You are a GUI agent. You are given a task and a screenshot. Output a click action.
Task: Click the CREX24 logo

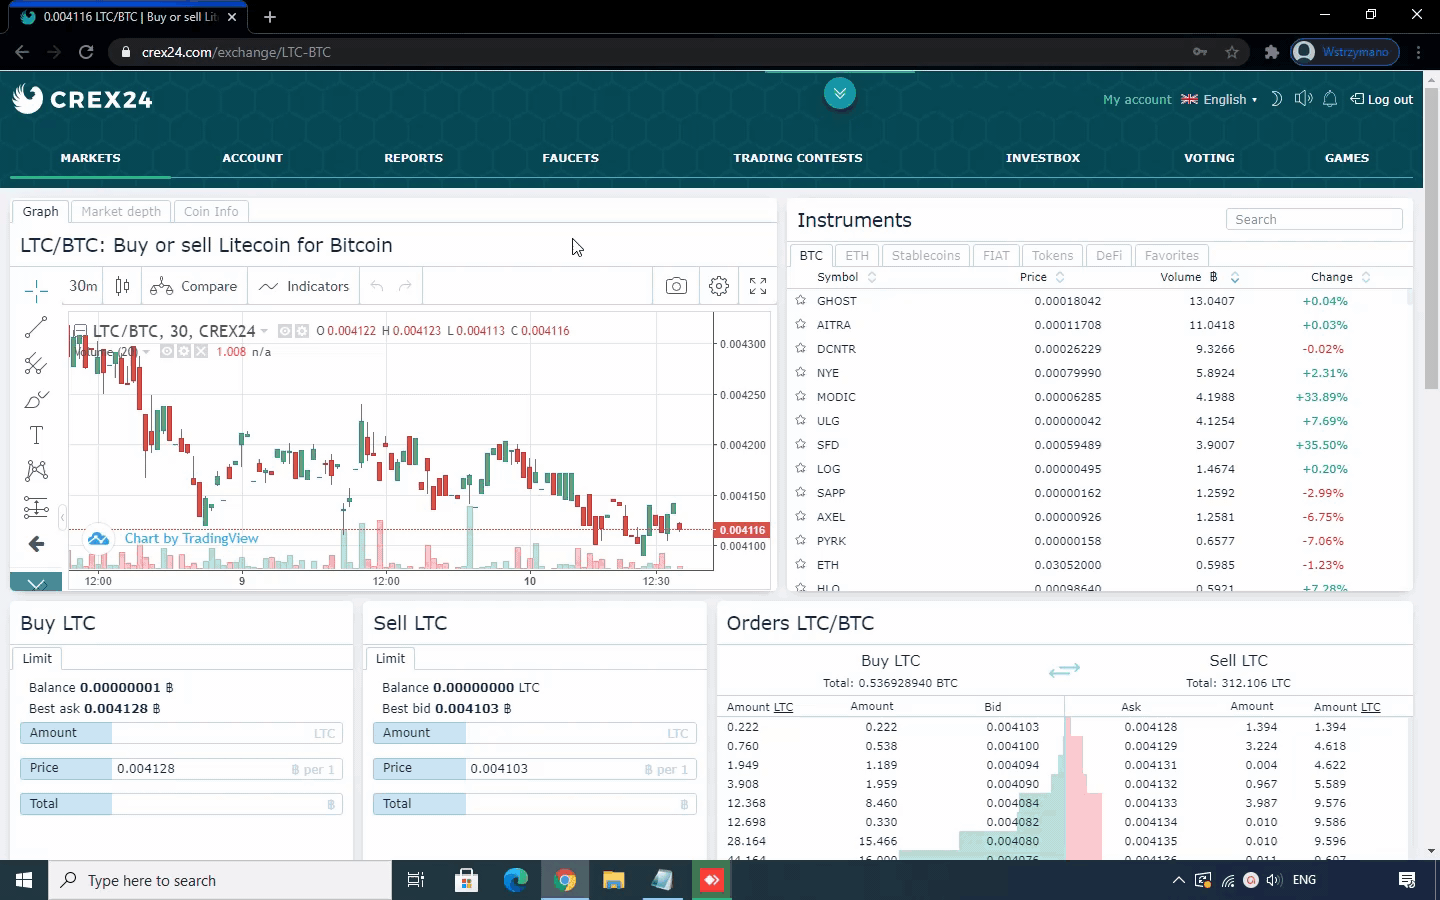click(x=83, y=99)
